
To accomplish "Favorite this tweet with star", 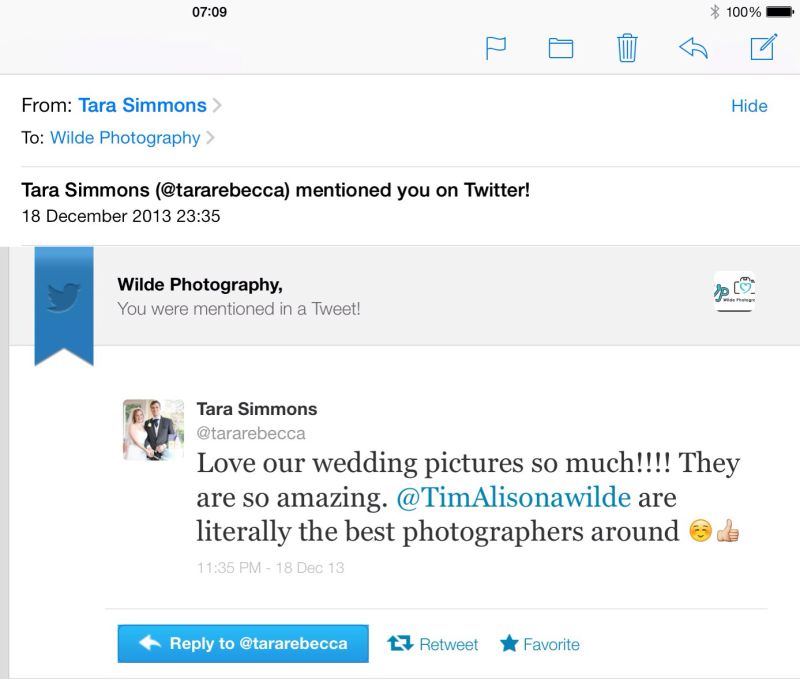I will (x=540, y=644).
